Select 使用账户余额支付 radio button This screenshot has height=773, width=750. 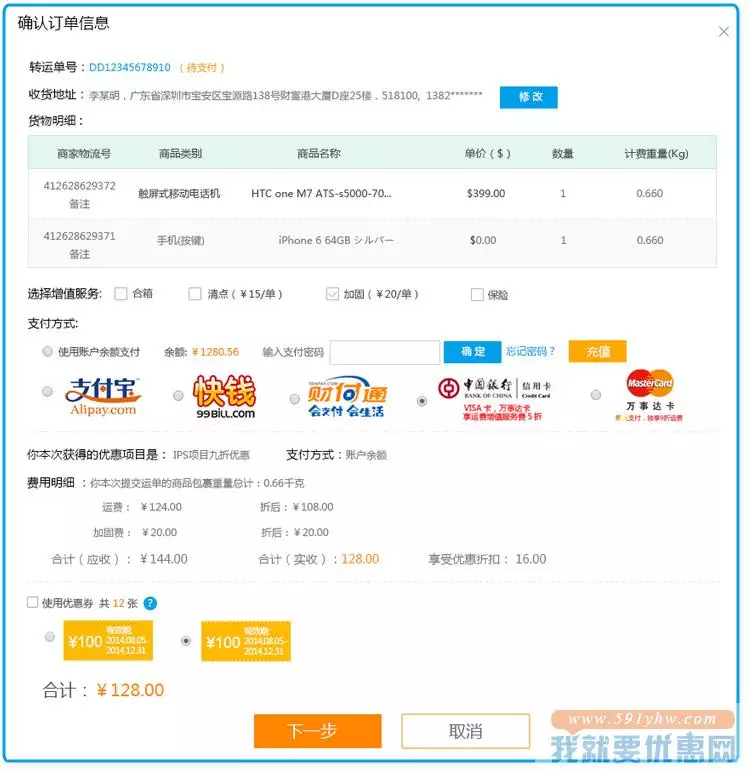47,351
